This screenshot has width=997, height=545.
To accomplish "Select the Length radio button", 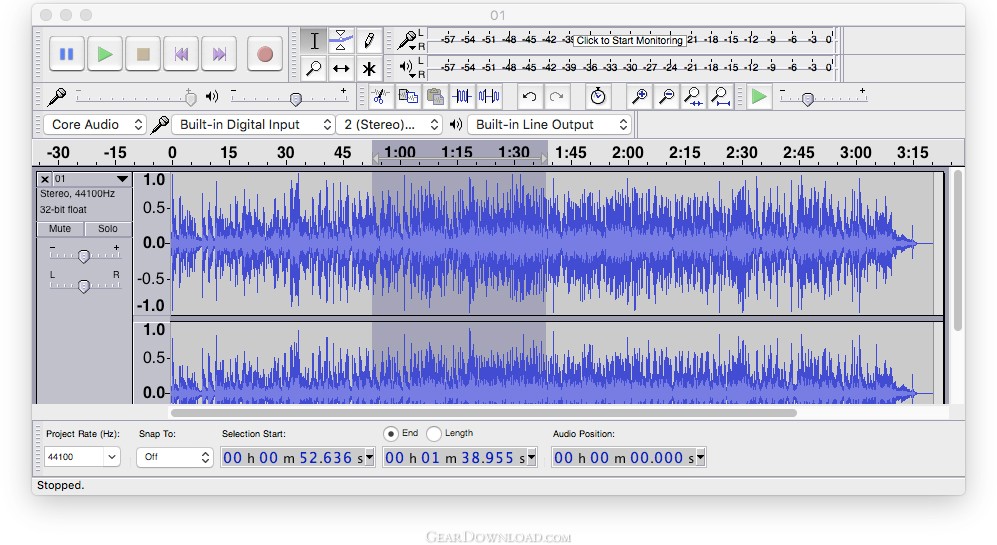I will pyautogui.click(x=434, y=434).
